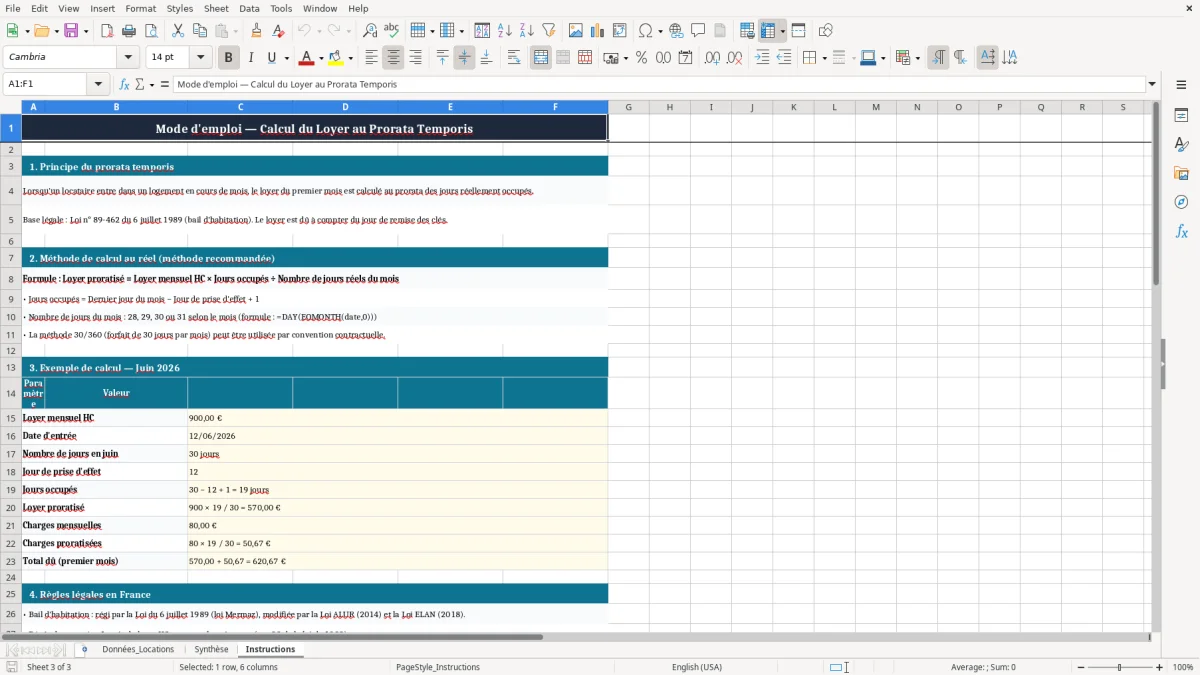This screenshot has width=1200, height=675.
Task: Click the Copy icon
Action: click(x=199, y=31)
